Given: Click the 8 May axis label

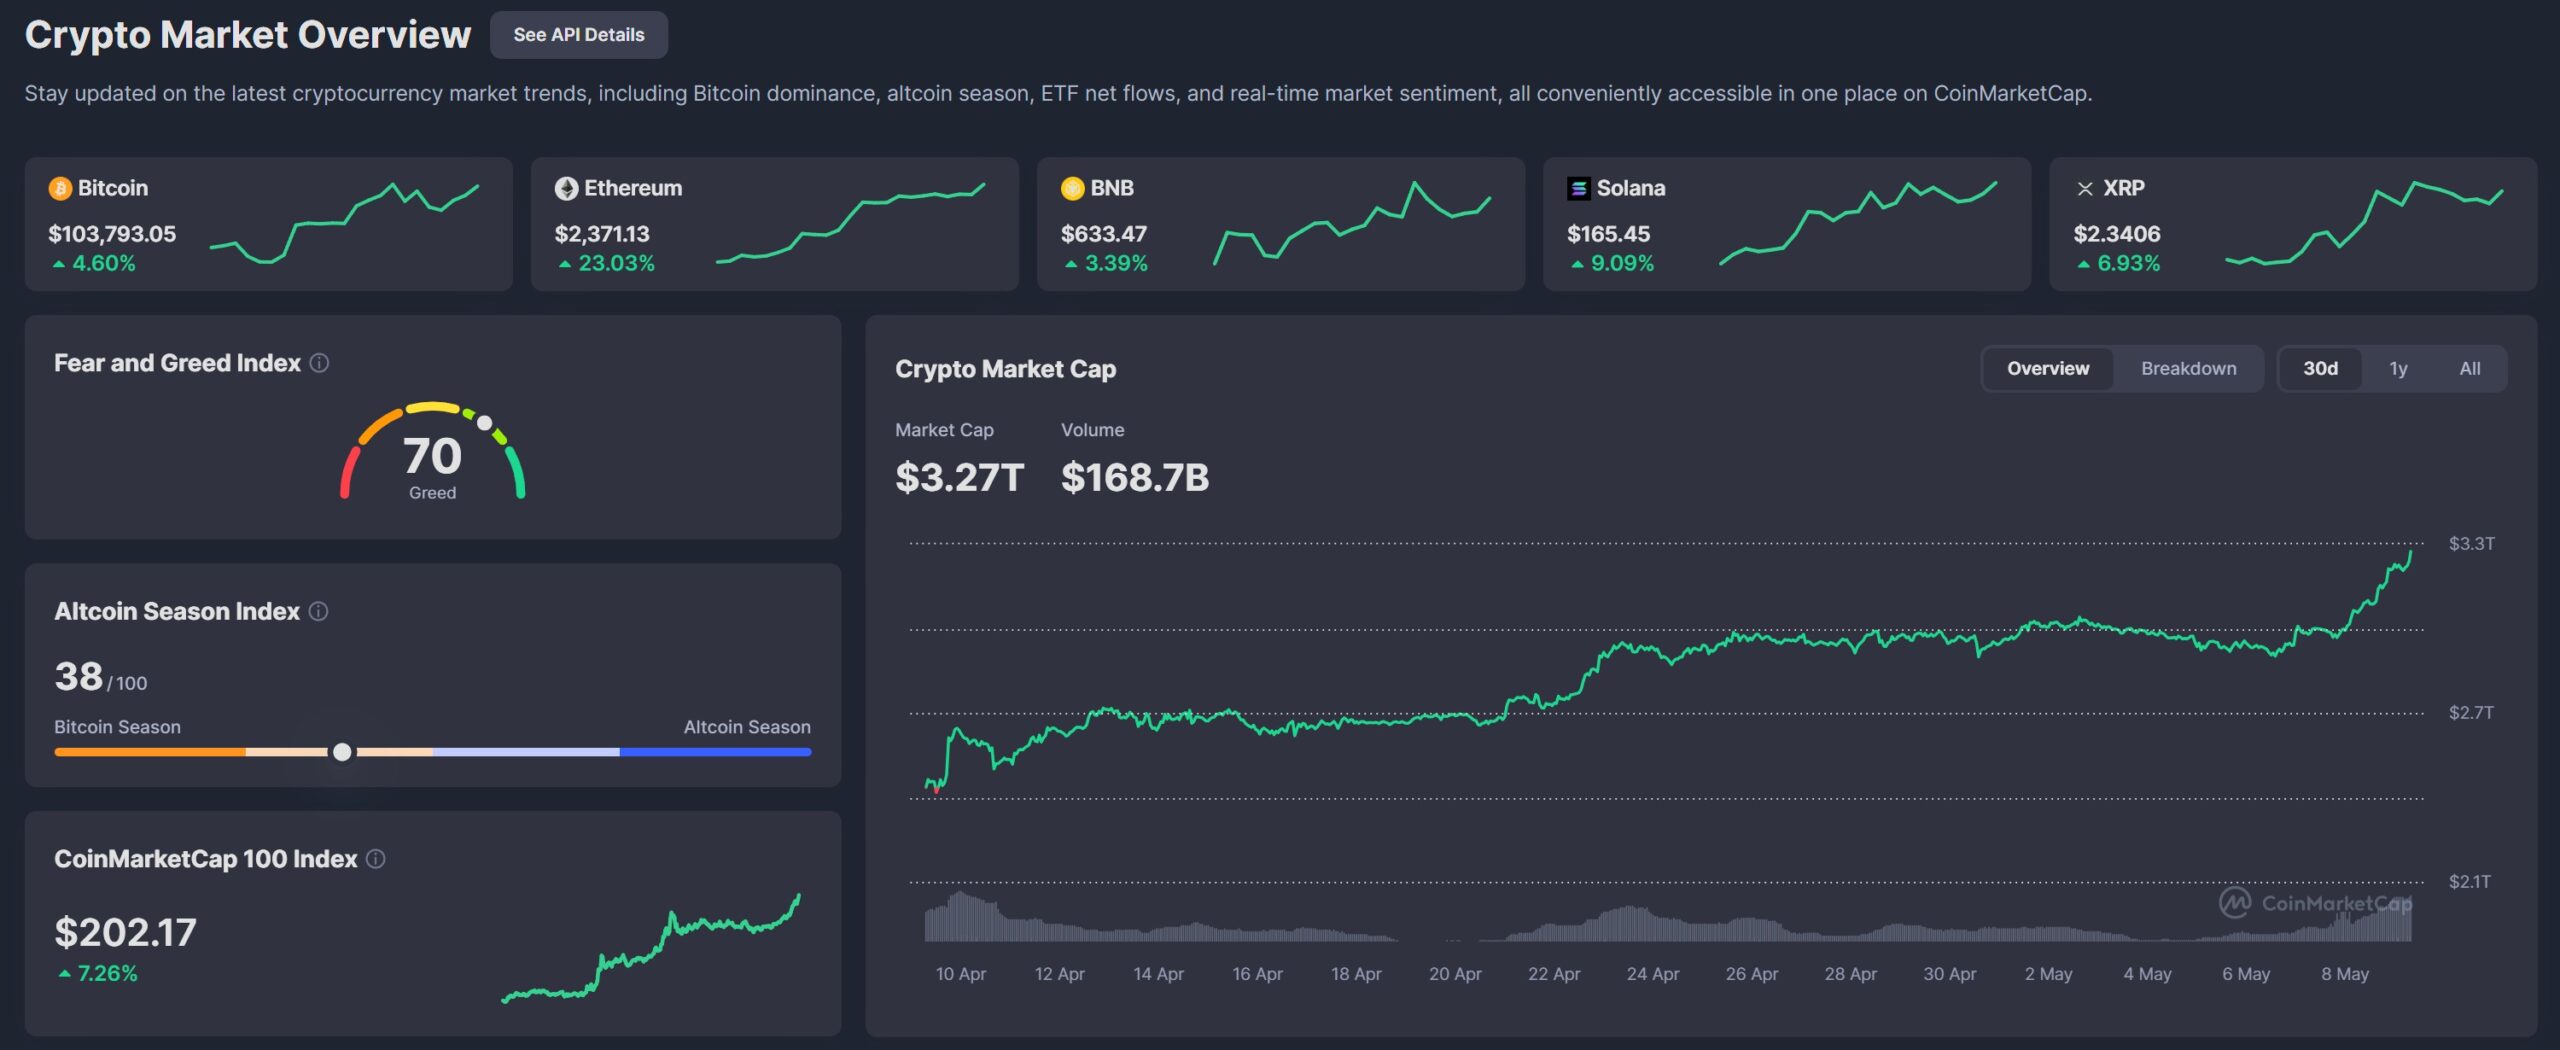Looking at the screenshot, I should point(2345,974).
